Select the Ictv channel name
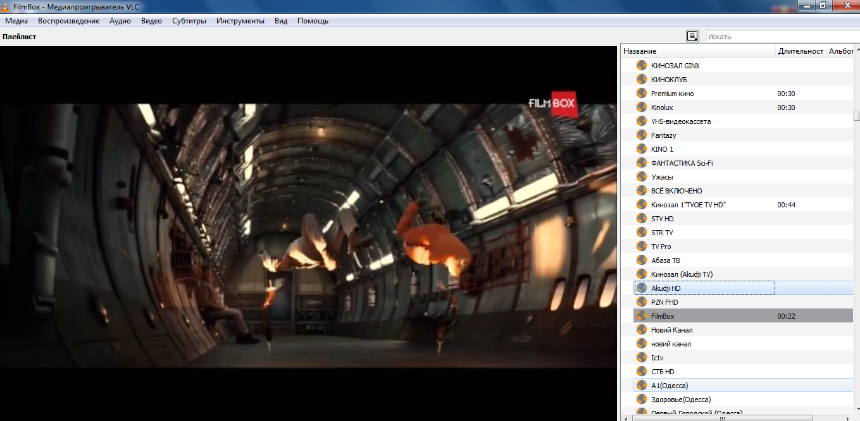The width and height of the screenshot is (860, 421). [657, 358]
